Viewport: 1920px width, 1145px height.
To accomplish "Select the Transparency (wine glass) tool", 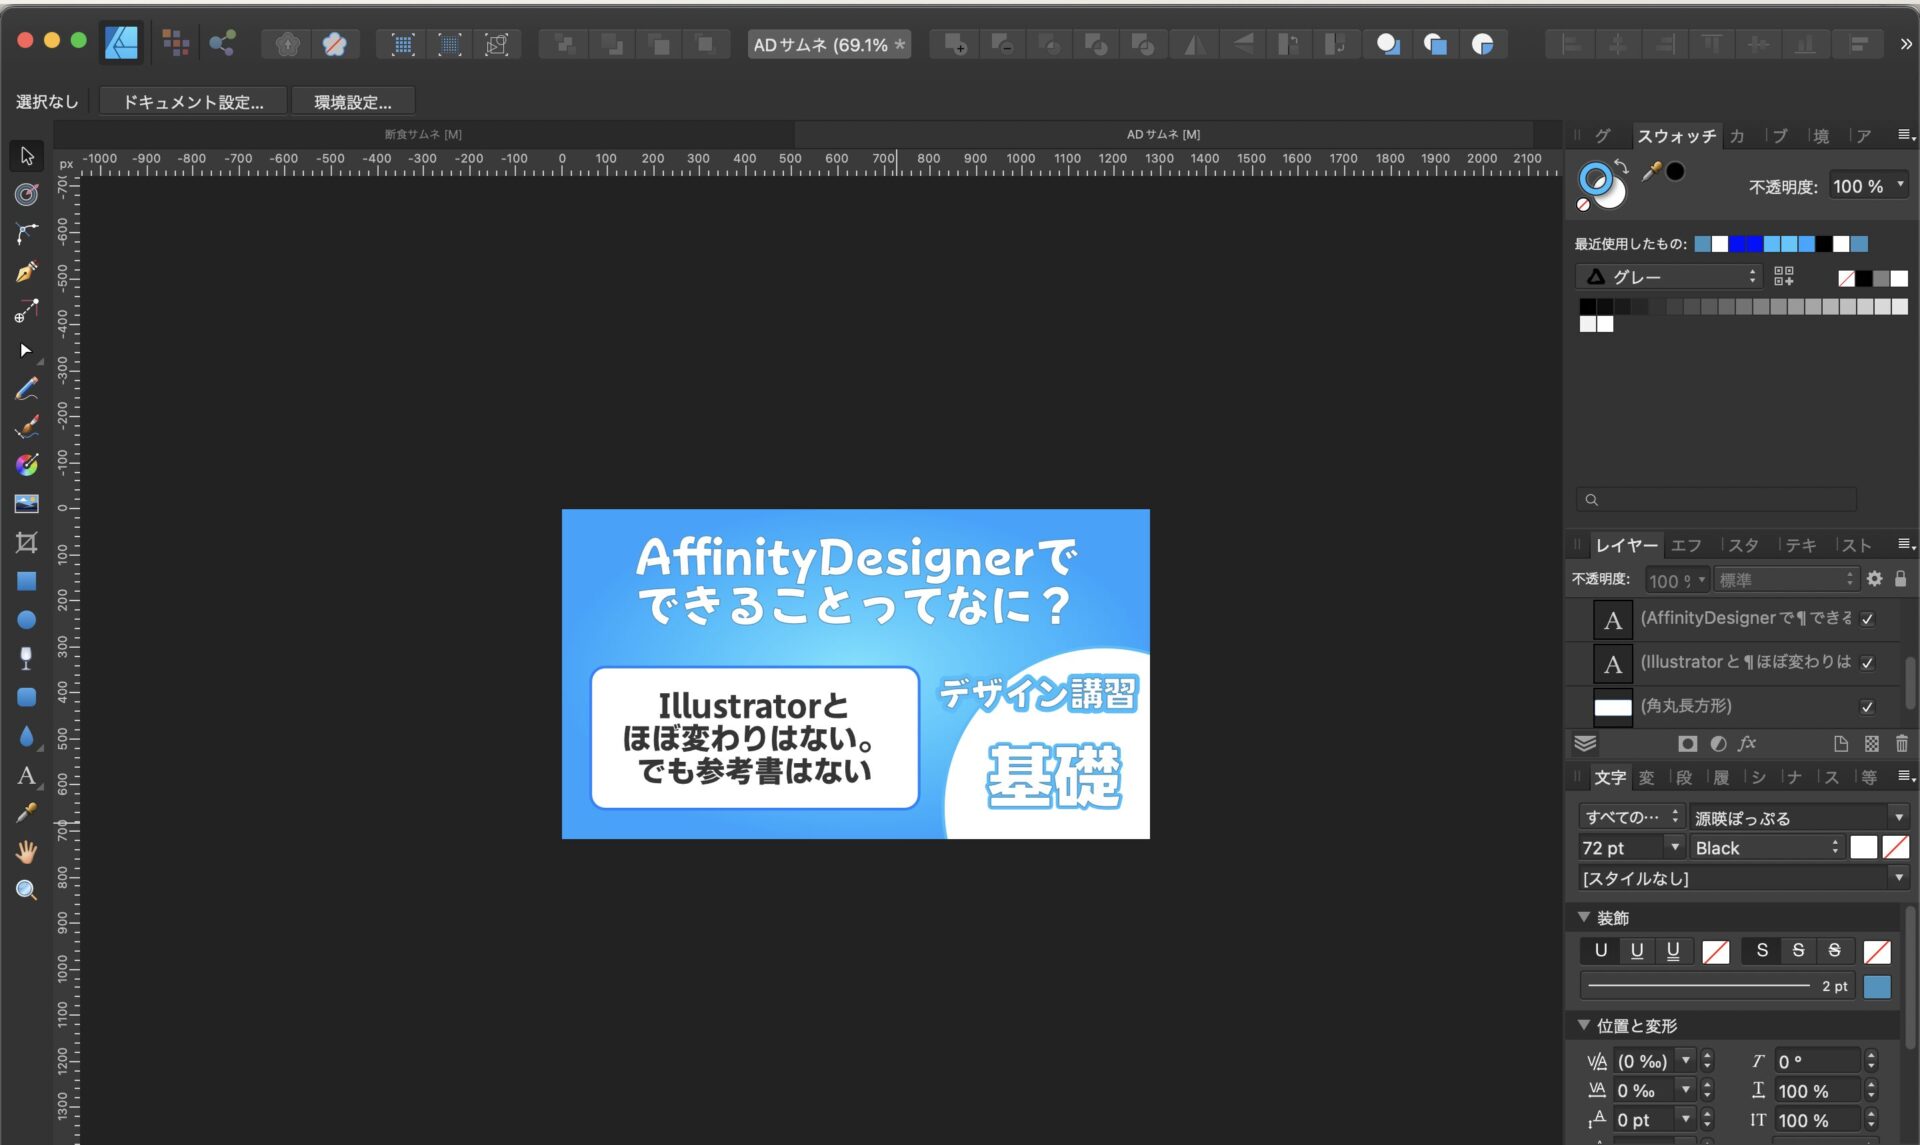I will click(27, 658).
